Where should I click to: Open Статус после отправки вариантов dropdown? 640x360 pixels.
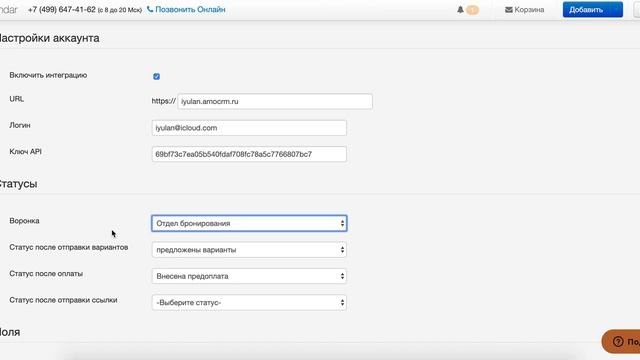pyautogui.click(x=249, y=250)
